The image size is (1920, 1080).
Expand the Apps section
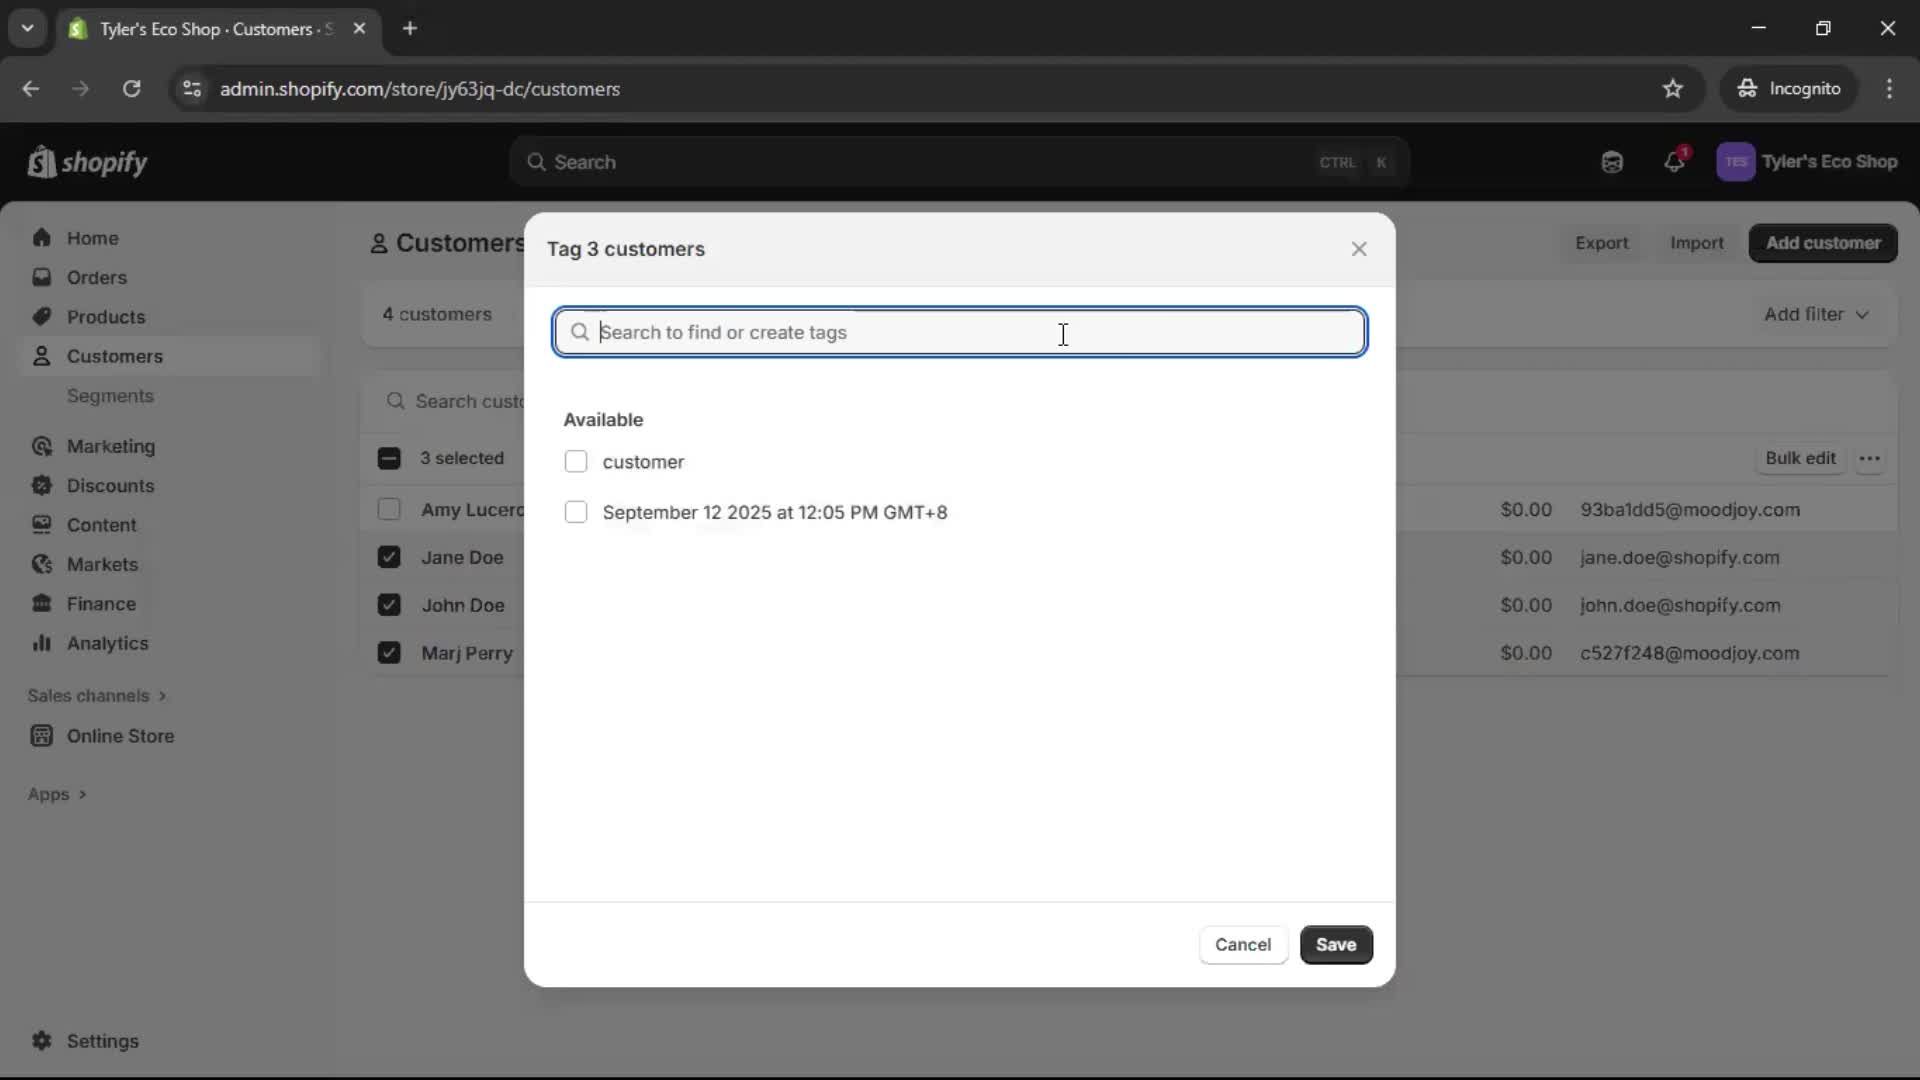(x=57, y=794)
